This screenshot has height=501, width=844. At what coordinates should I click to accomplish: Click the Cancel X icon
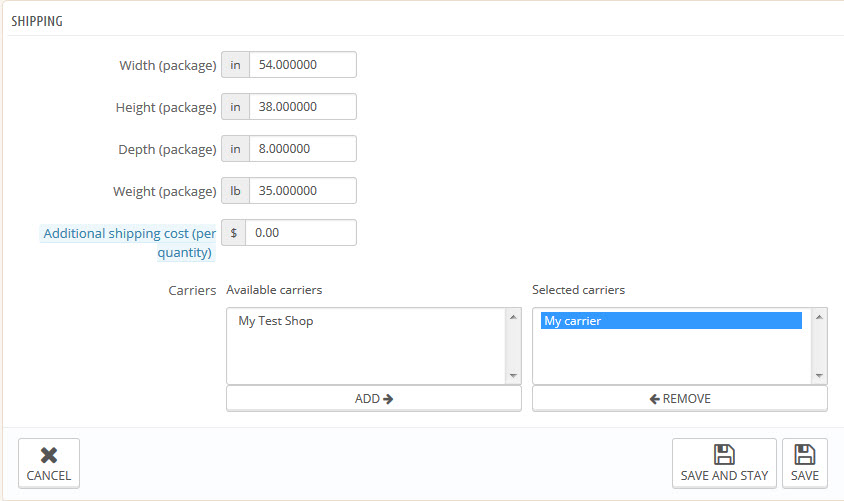(x=48, y=455)
